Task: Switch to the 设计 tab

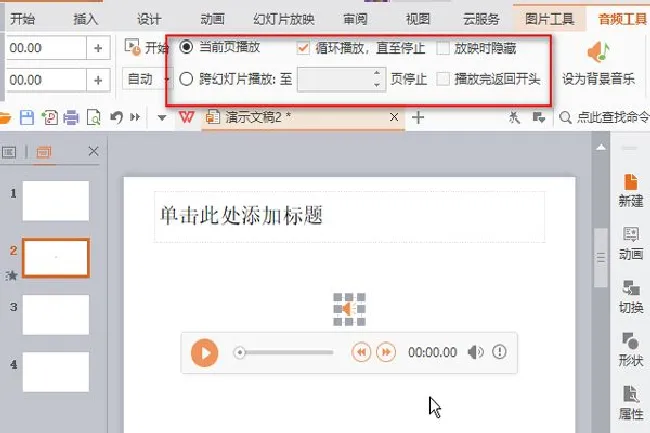Action: point(149,19)
